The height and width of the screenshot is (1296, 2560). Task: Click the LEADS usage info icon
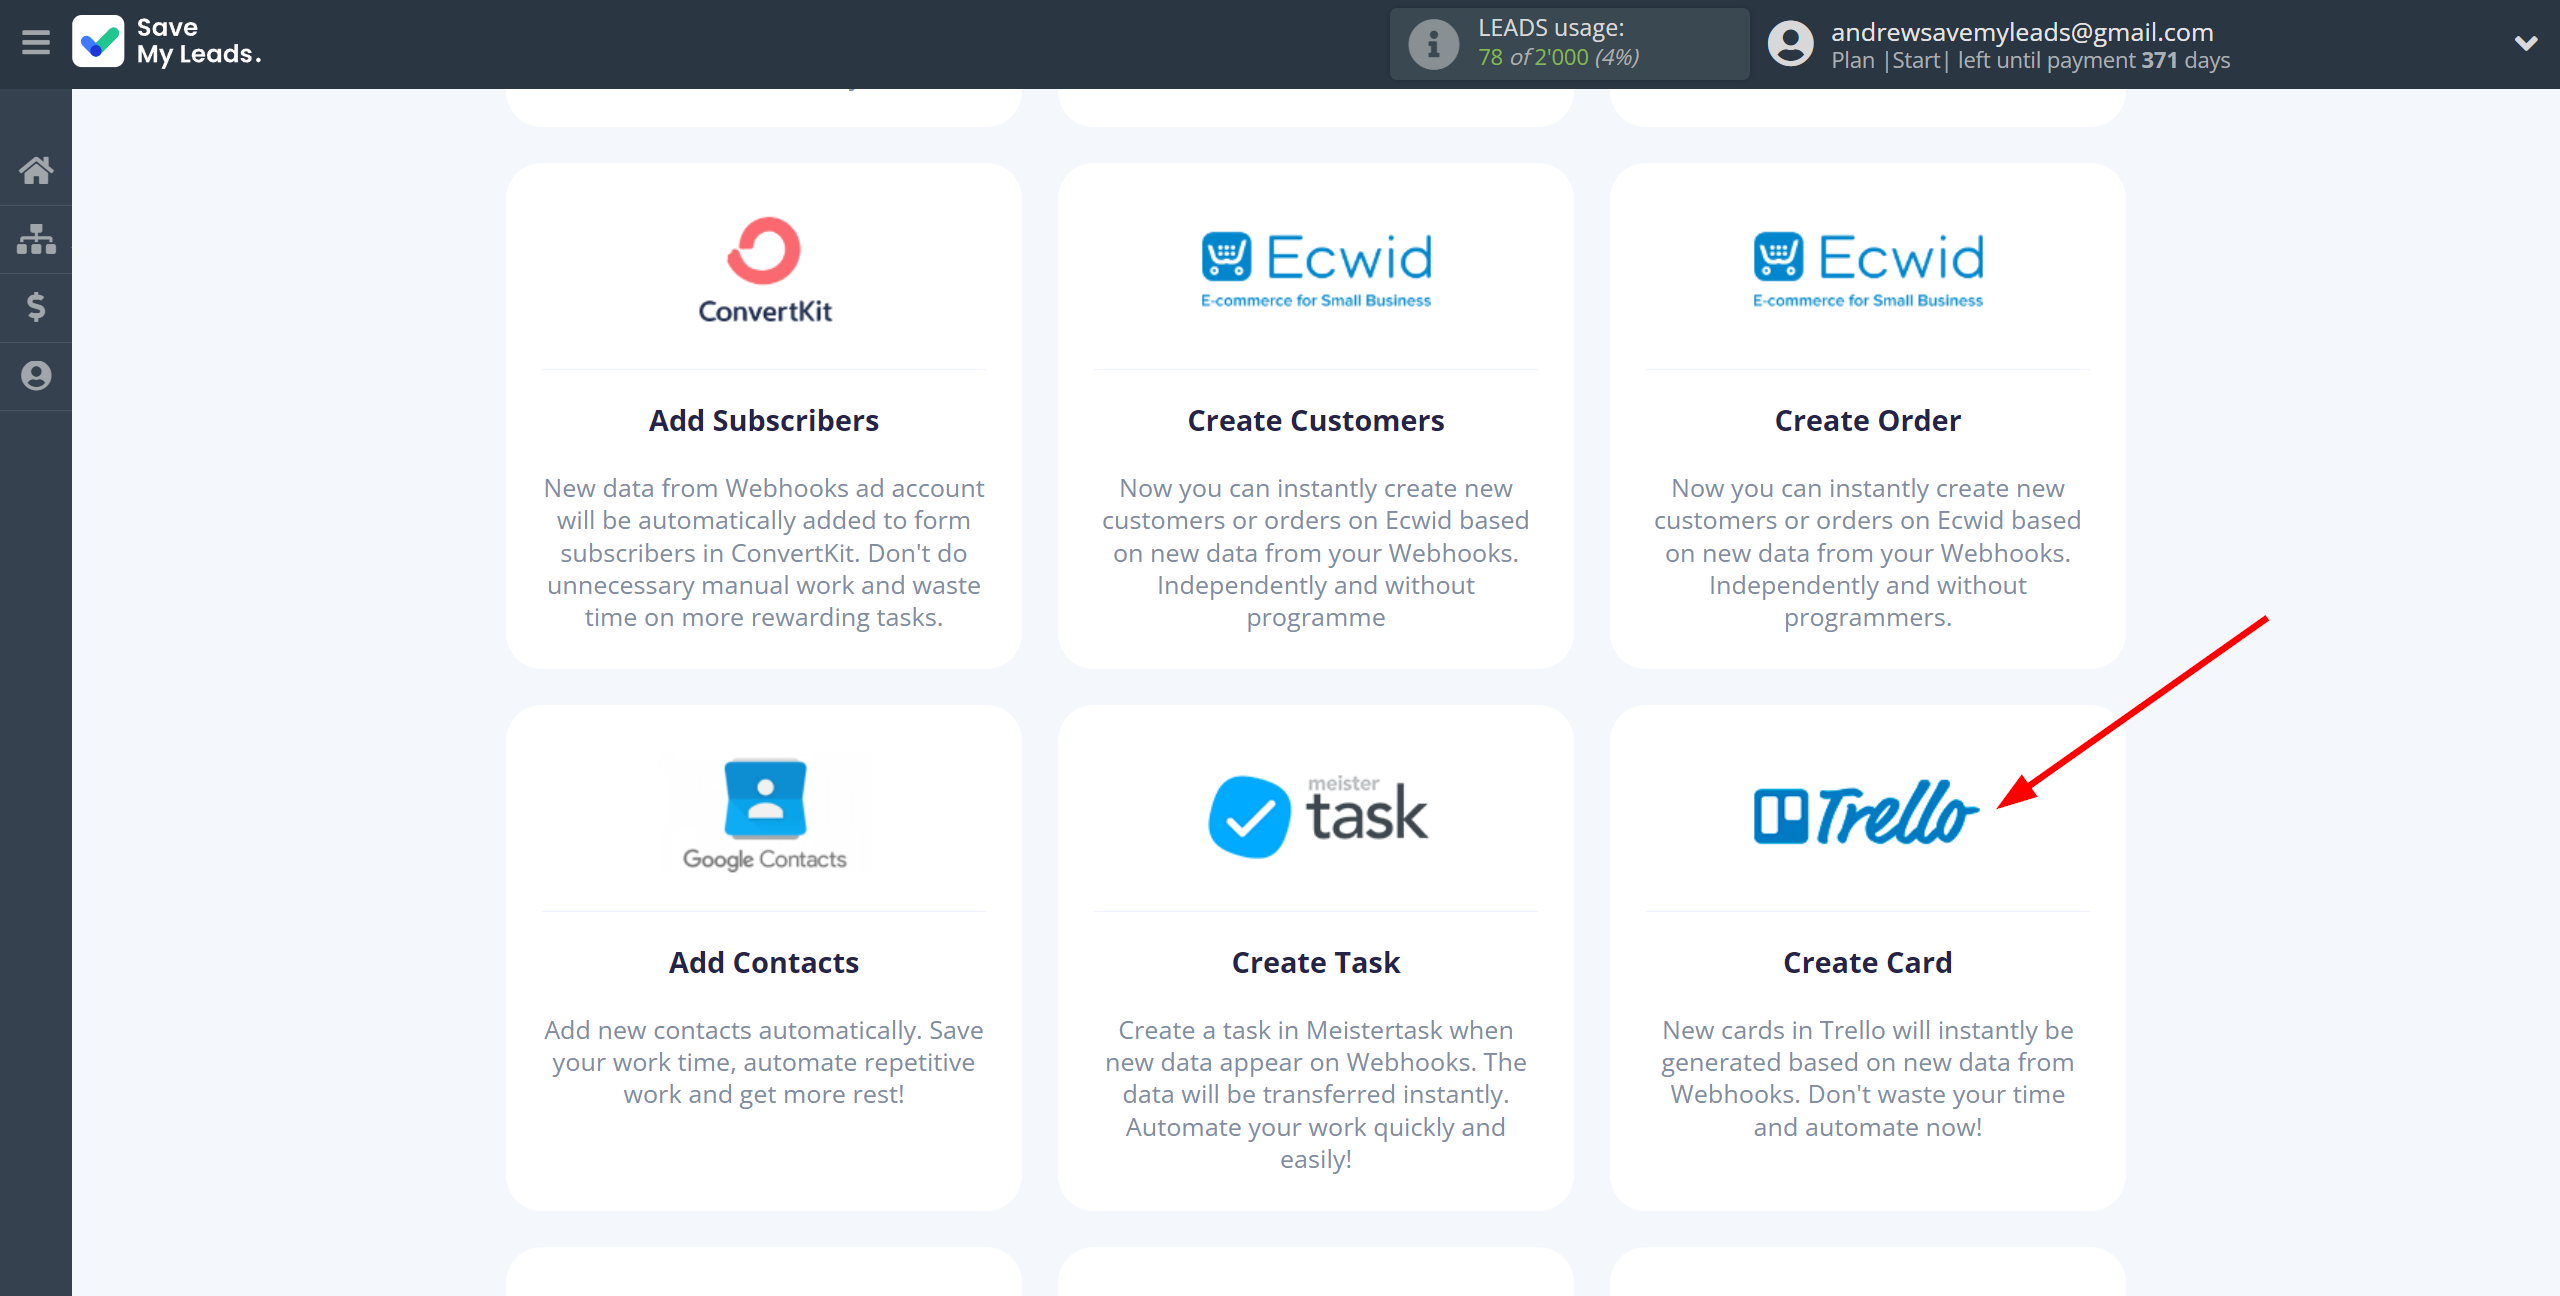(x=1433, y=44)
